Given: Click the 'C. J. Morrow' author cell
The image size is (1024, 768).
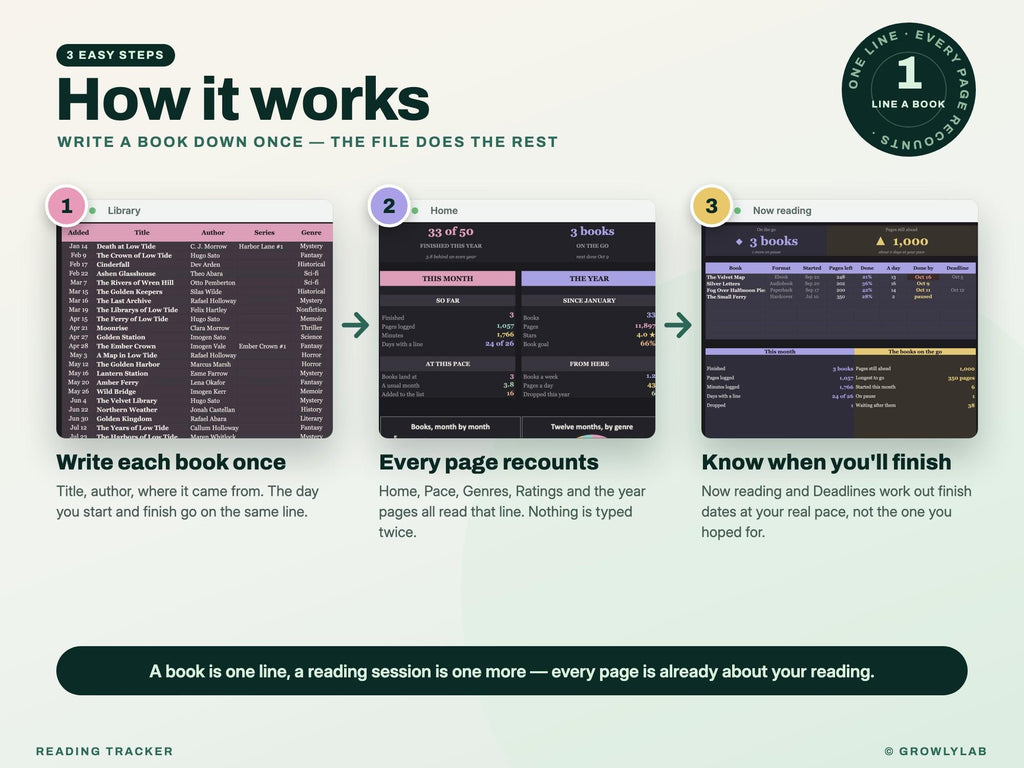Looking at the screenshot, I should (208, 246).
